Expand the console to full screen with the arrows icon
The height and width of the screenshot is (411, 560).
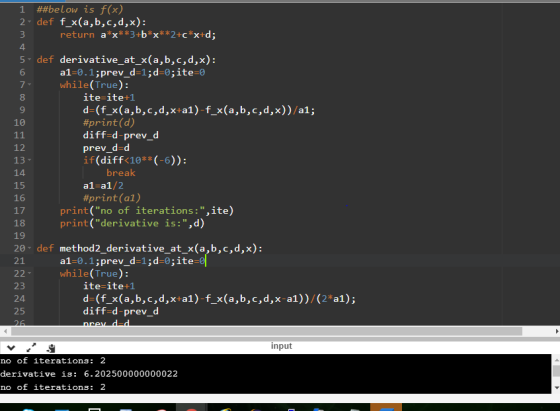tap(31, 347)
